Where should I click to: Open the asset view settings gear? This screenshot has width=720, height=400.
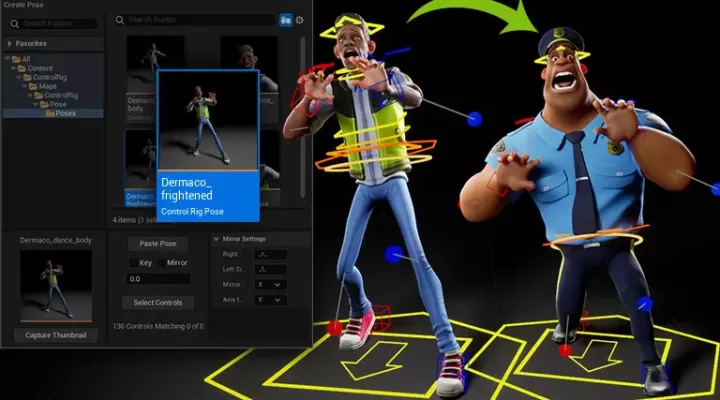[299, 20]
